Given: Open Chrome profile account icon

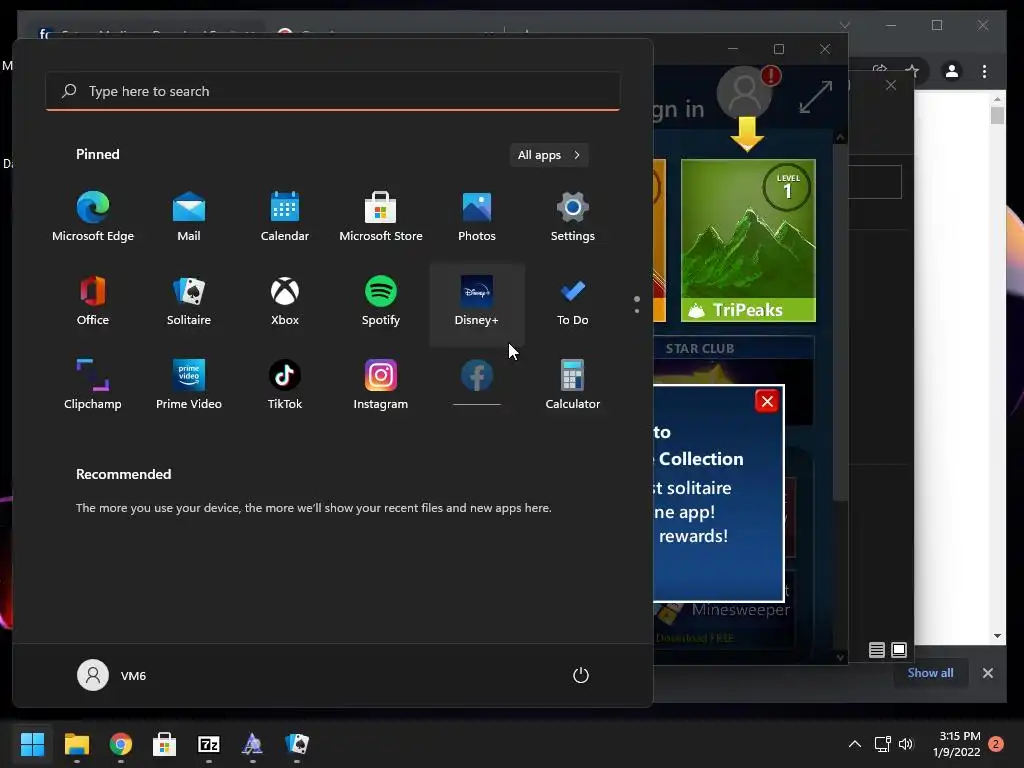Looking at the screenshot, I should [x=952, y=71].
